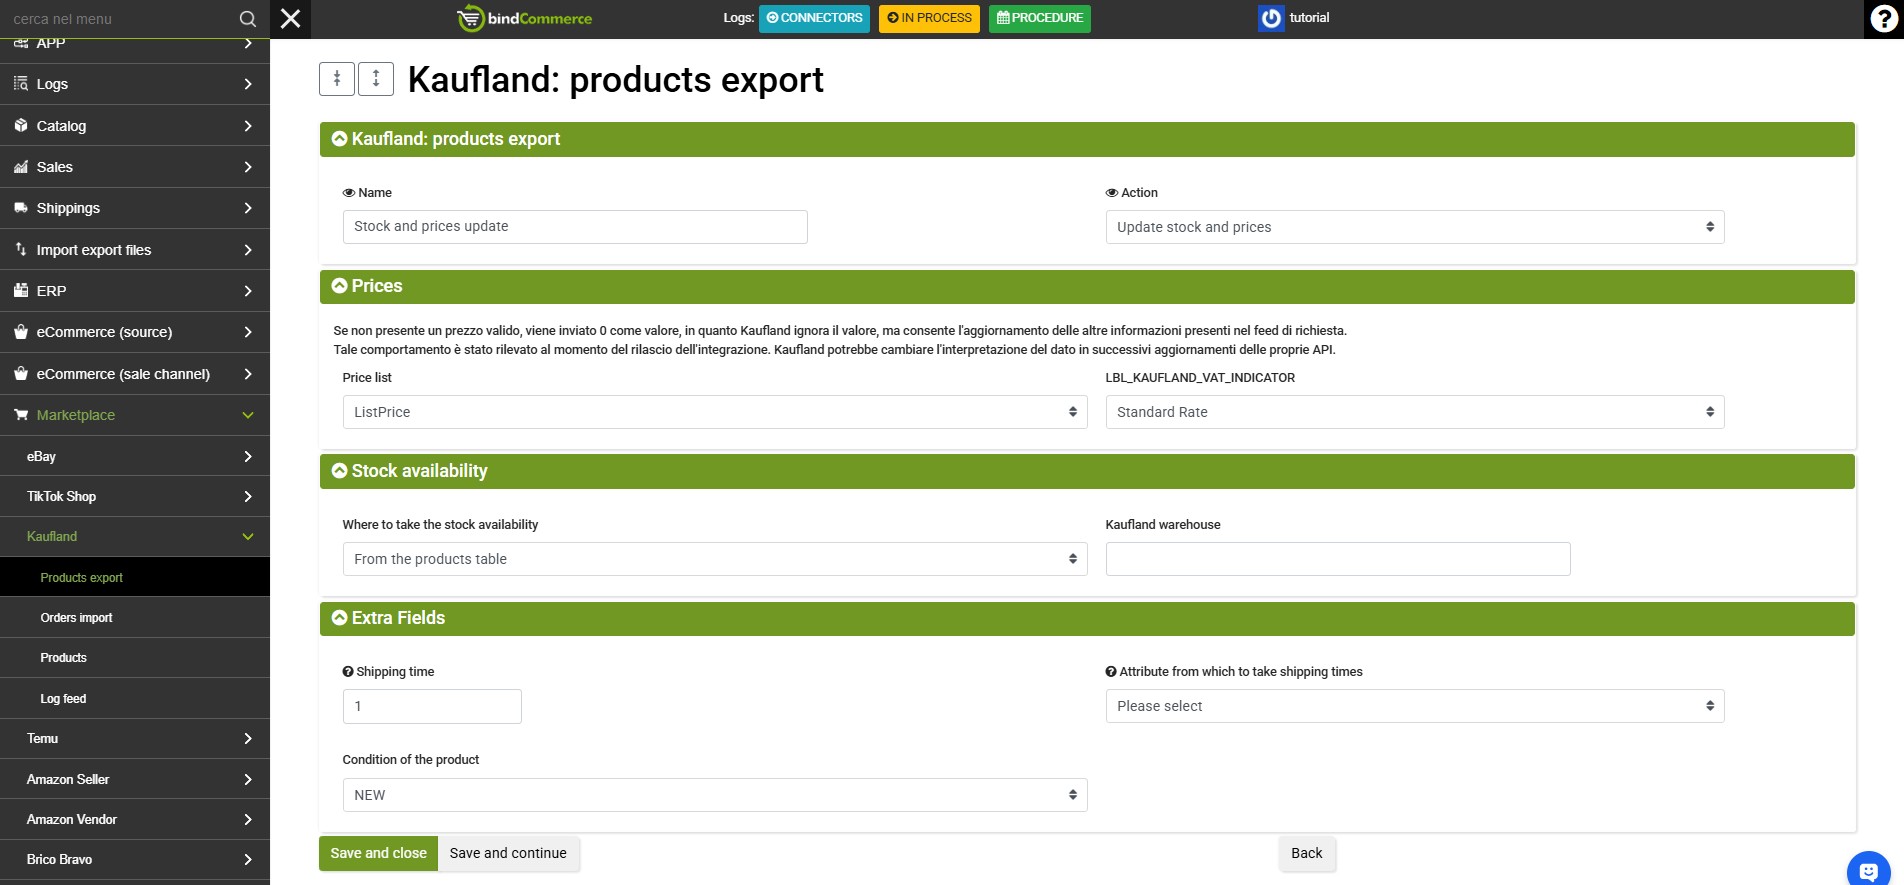Image resolution: width=1904 pixels, height=885 pixels.
Task: Click the ERP factory icon
Action: point(21,290)
